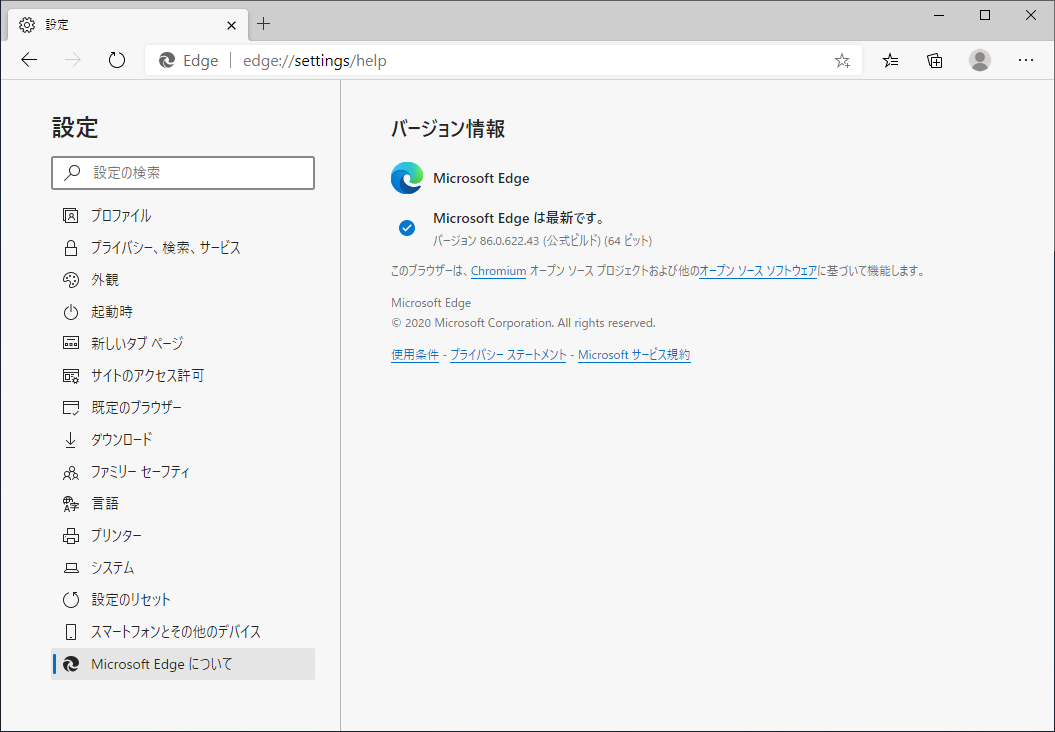1055x732 pixels.
Task: Open the プライバシー ステートメント link
Action: (508, 354)
